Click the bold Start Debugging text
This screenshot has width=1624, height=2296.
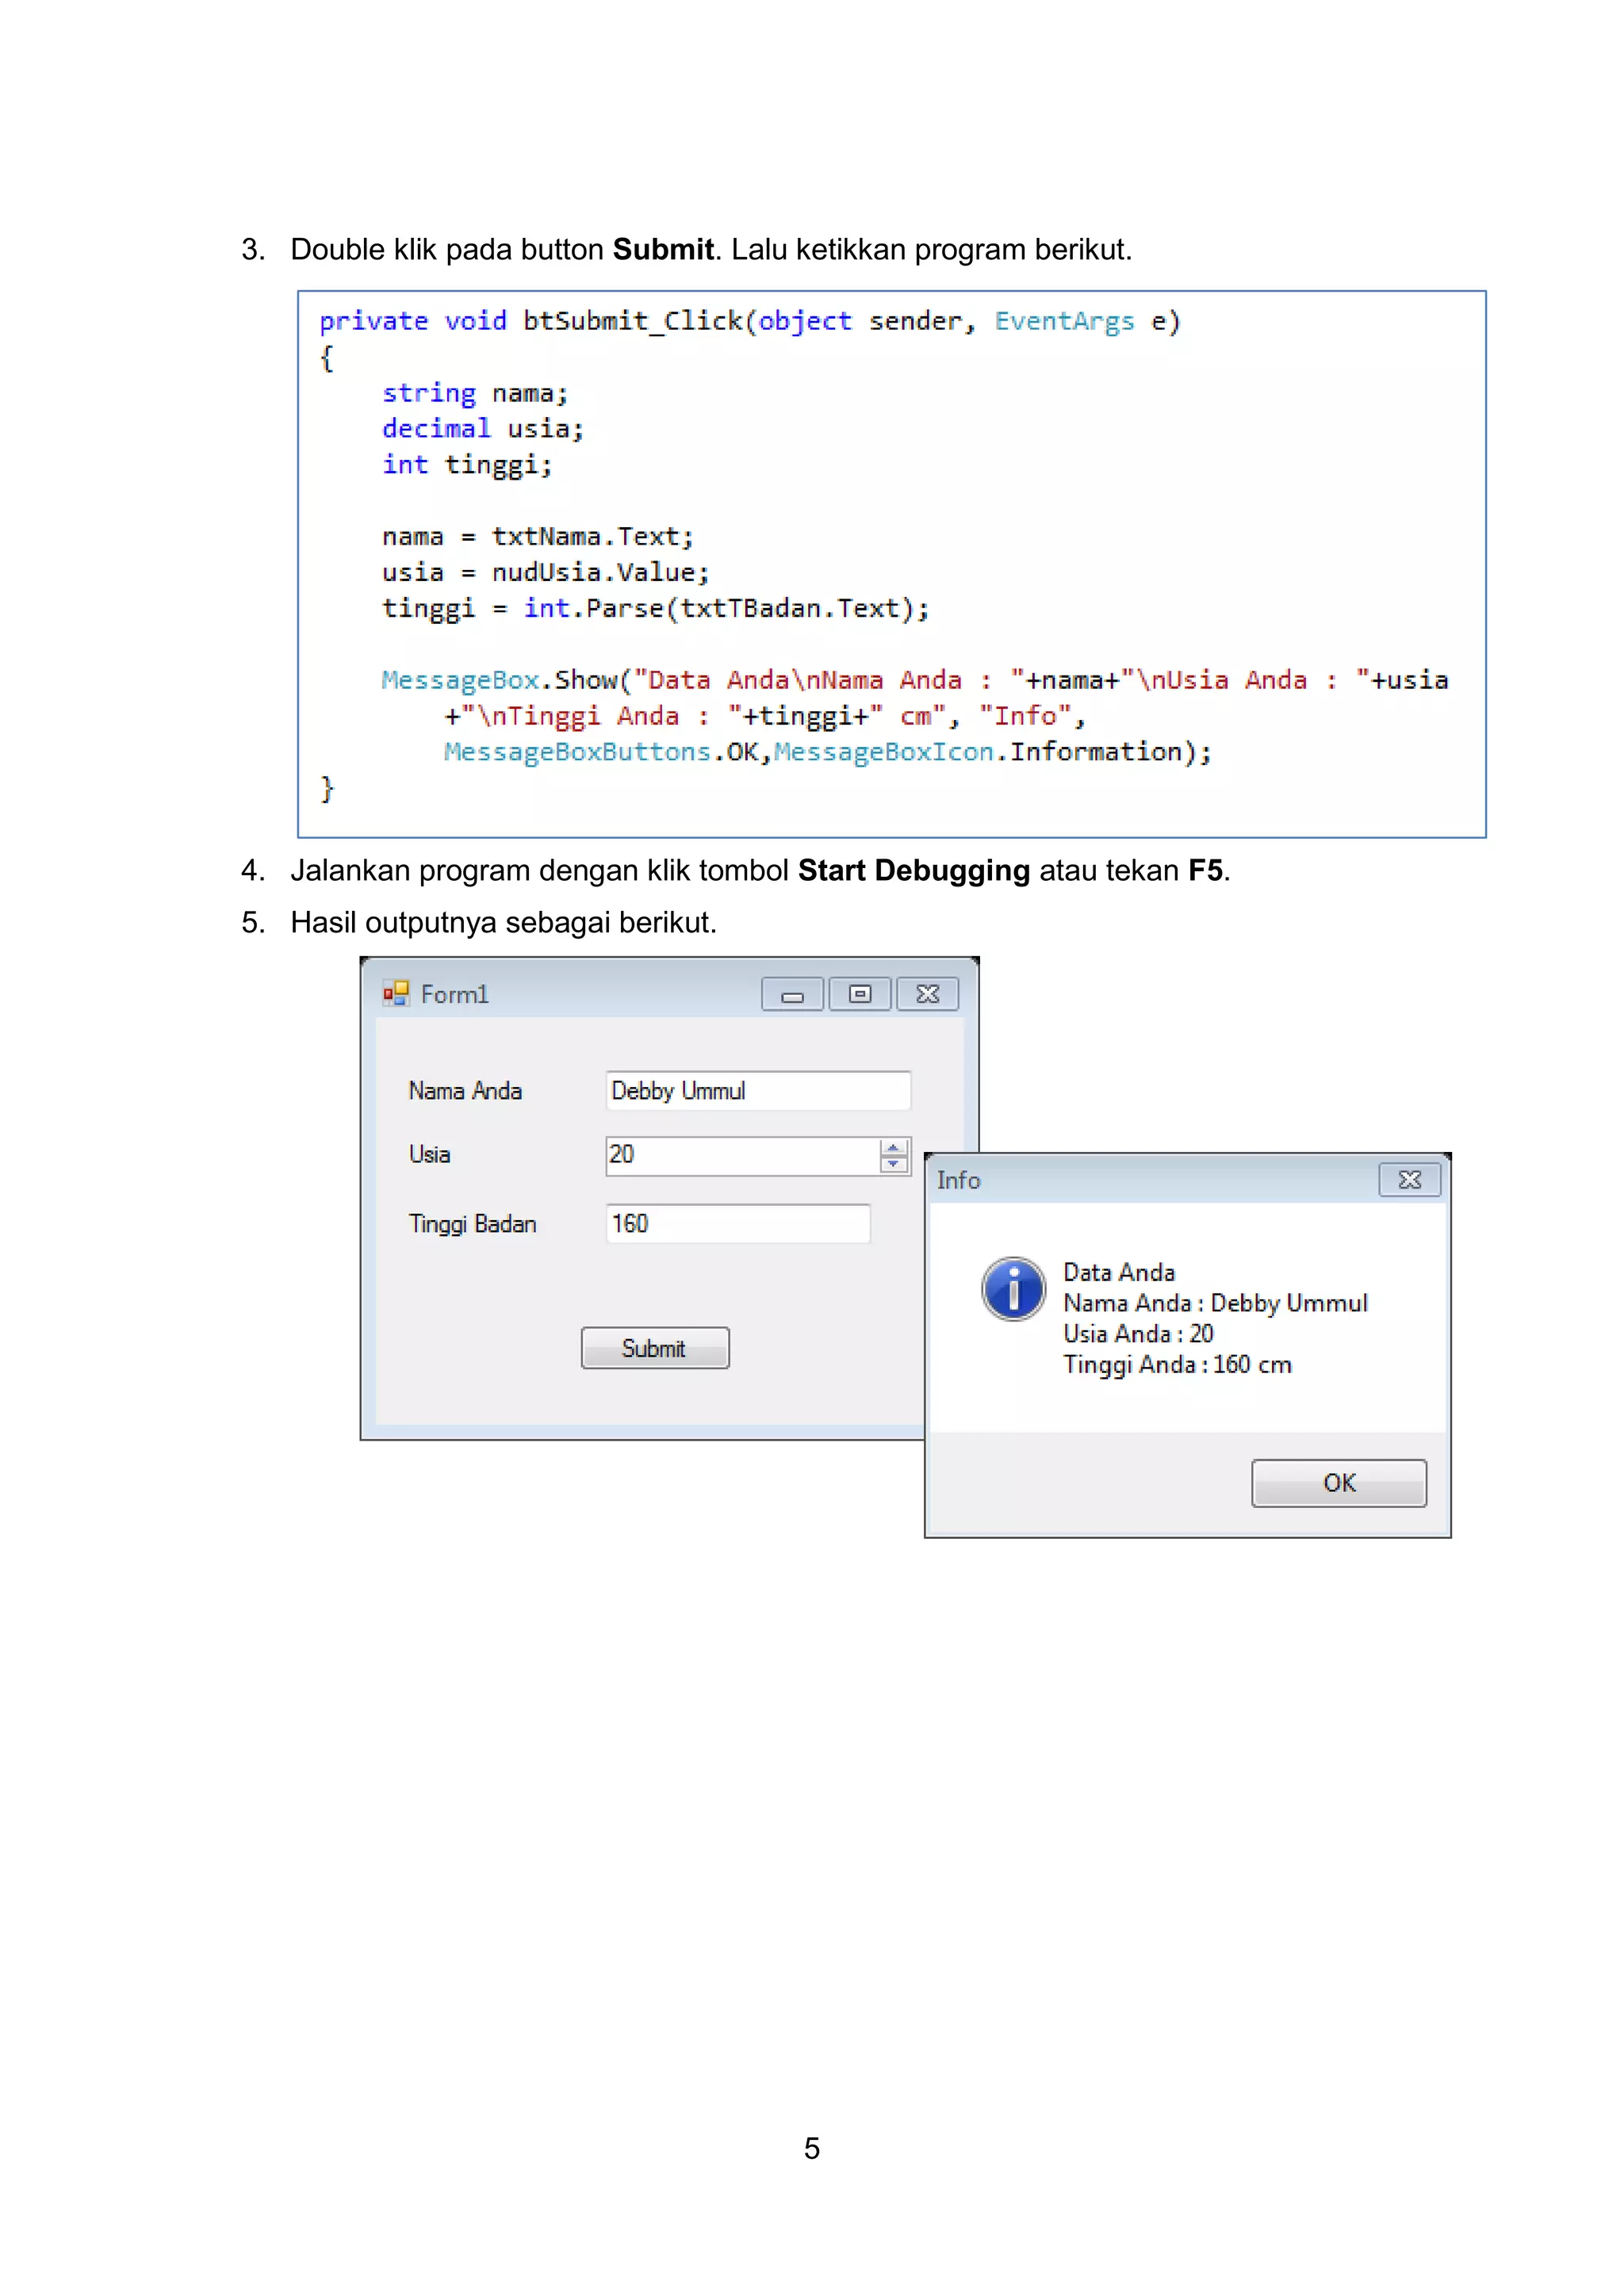click(913, 871)
